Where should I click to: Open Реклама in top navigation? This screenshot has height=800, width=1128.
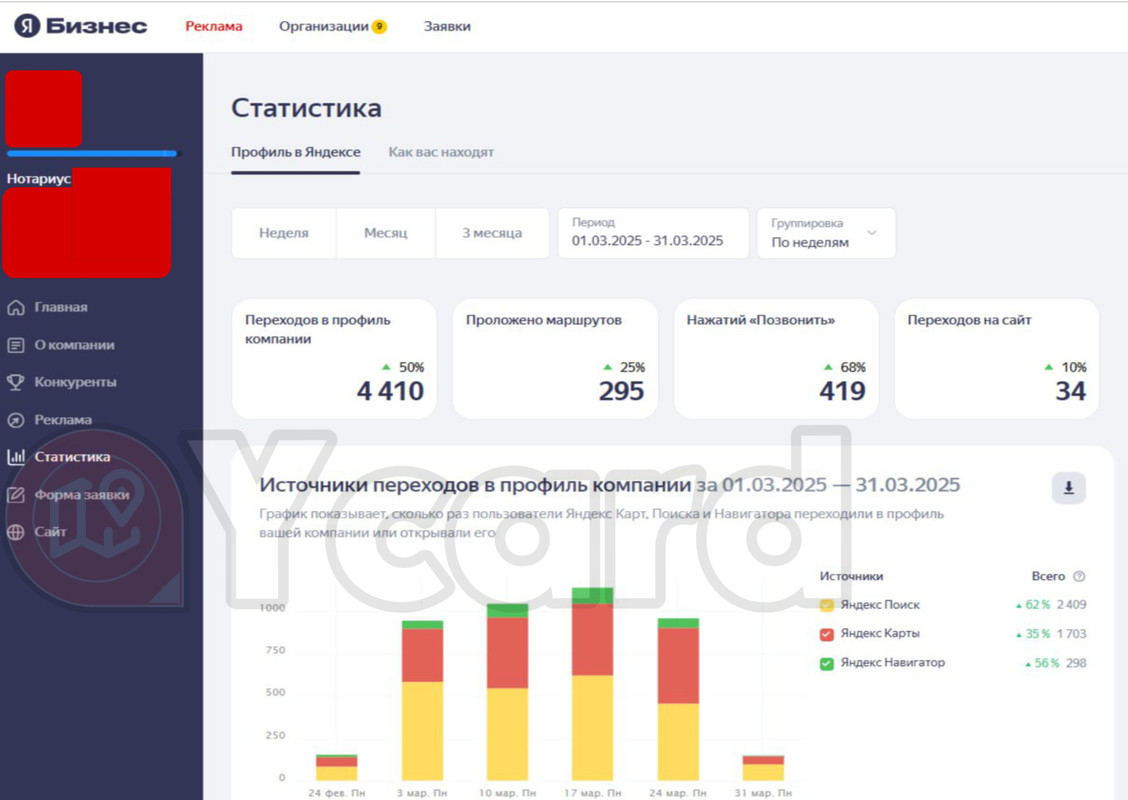pos(214,27)
